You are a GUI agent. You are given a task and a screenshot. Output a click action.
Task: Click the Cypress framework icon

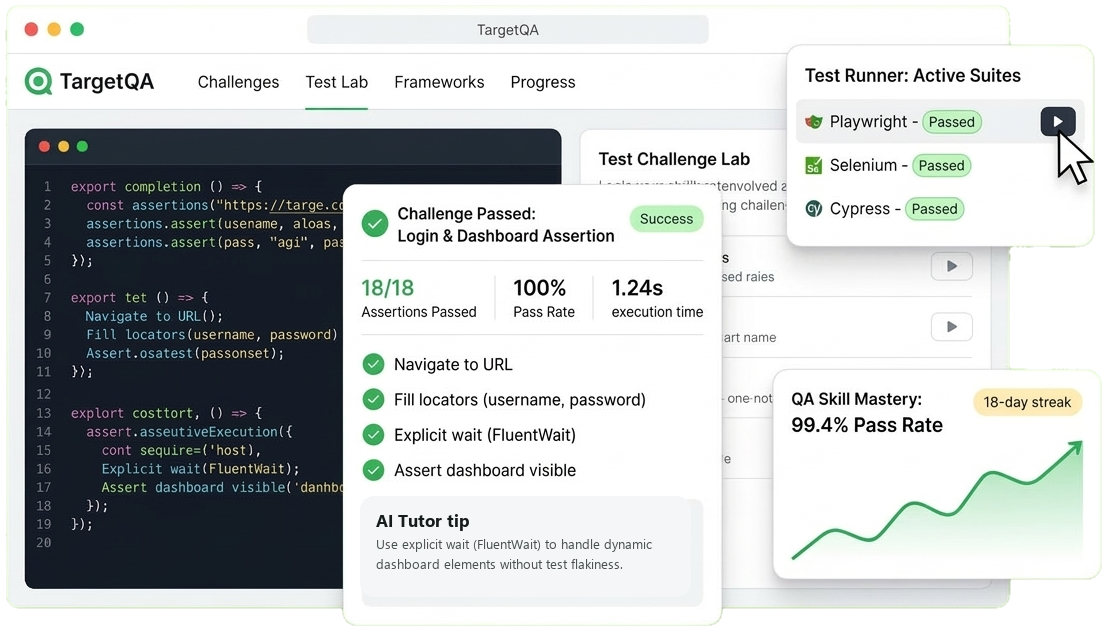[813, 209]
